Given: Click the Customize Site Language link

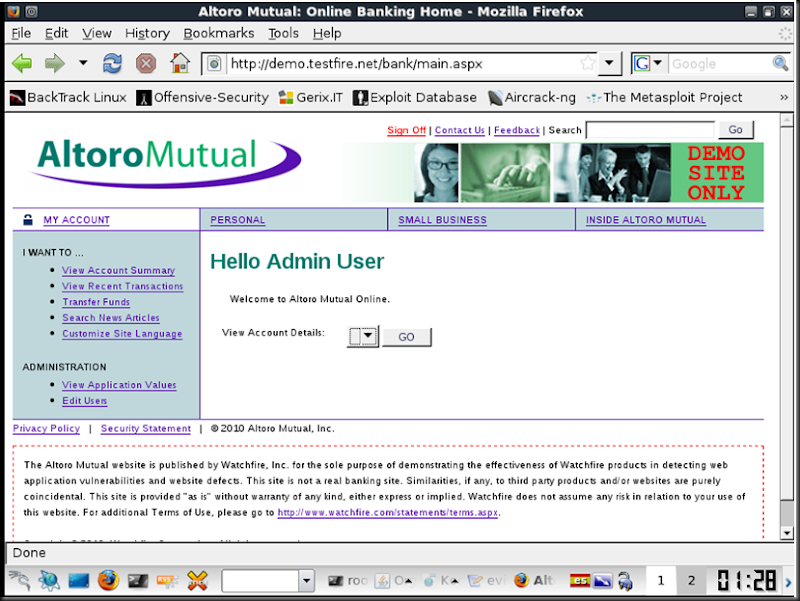Looking at the screenshot, I should [122, 334].
